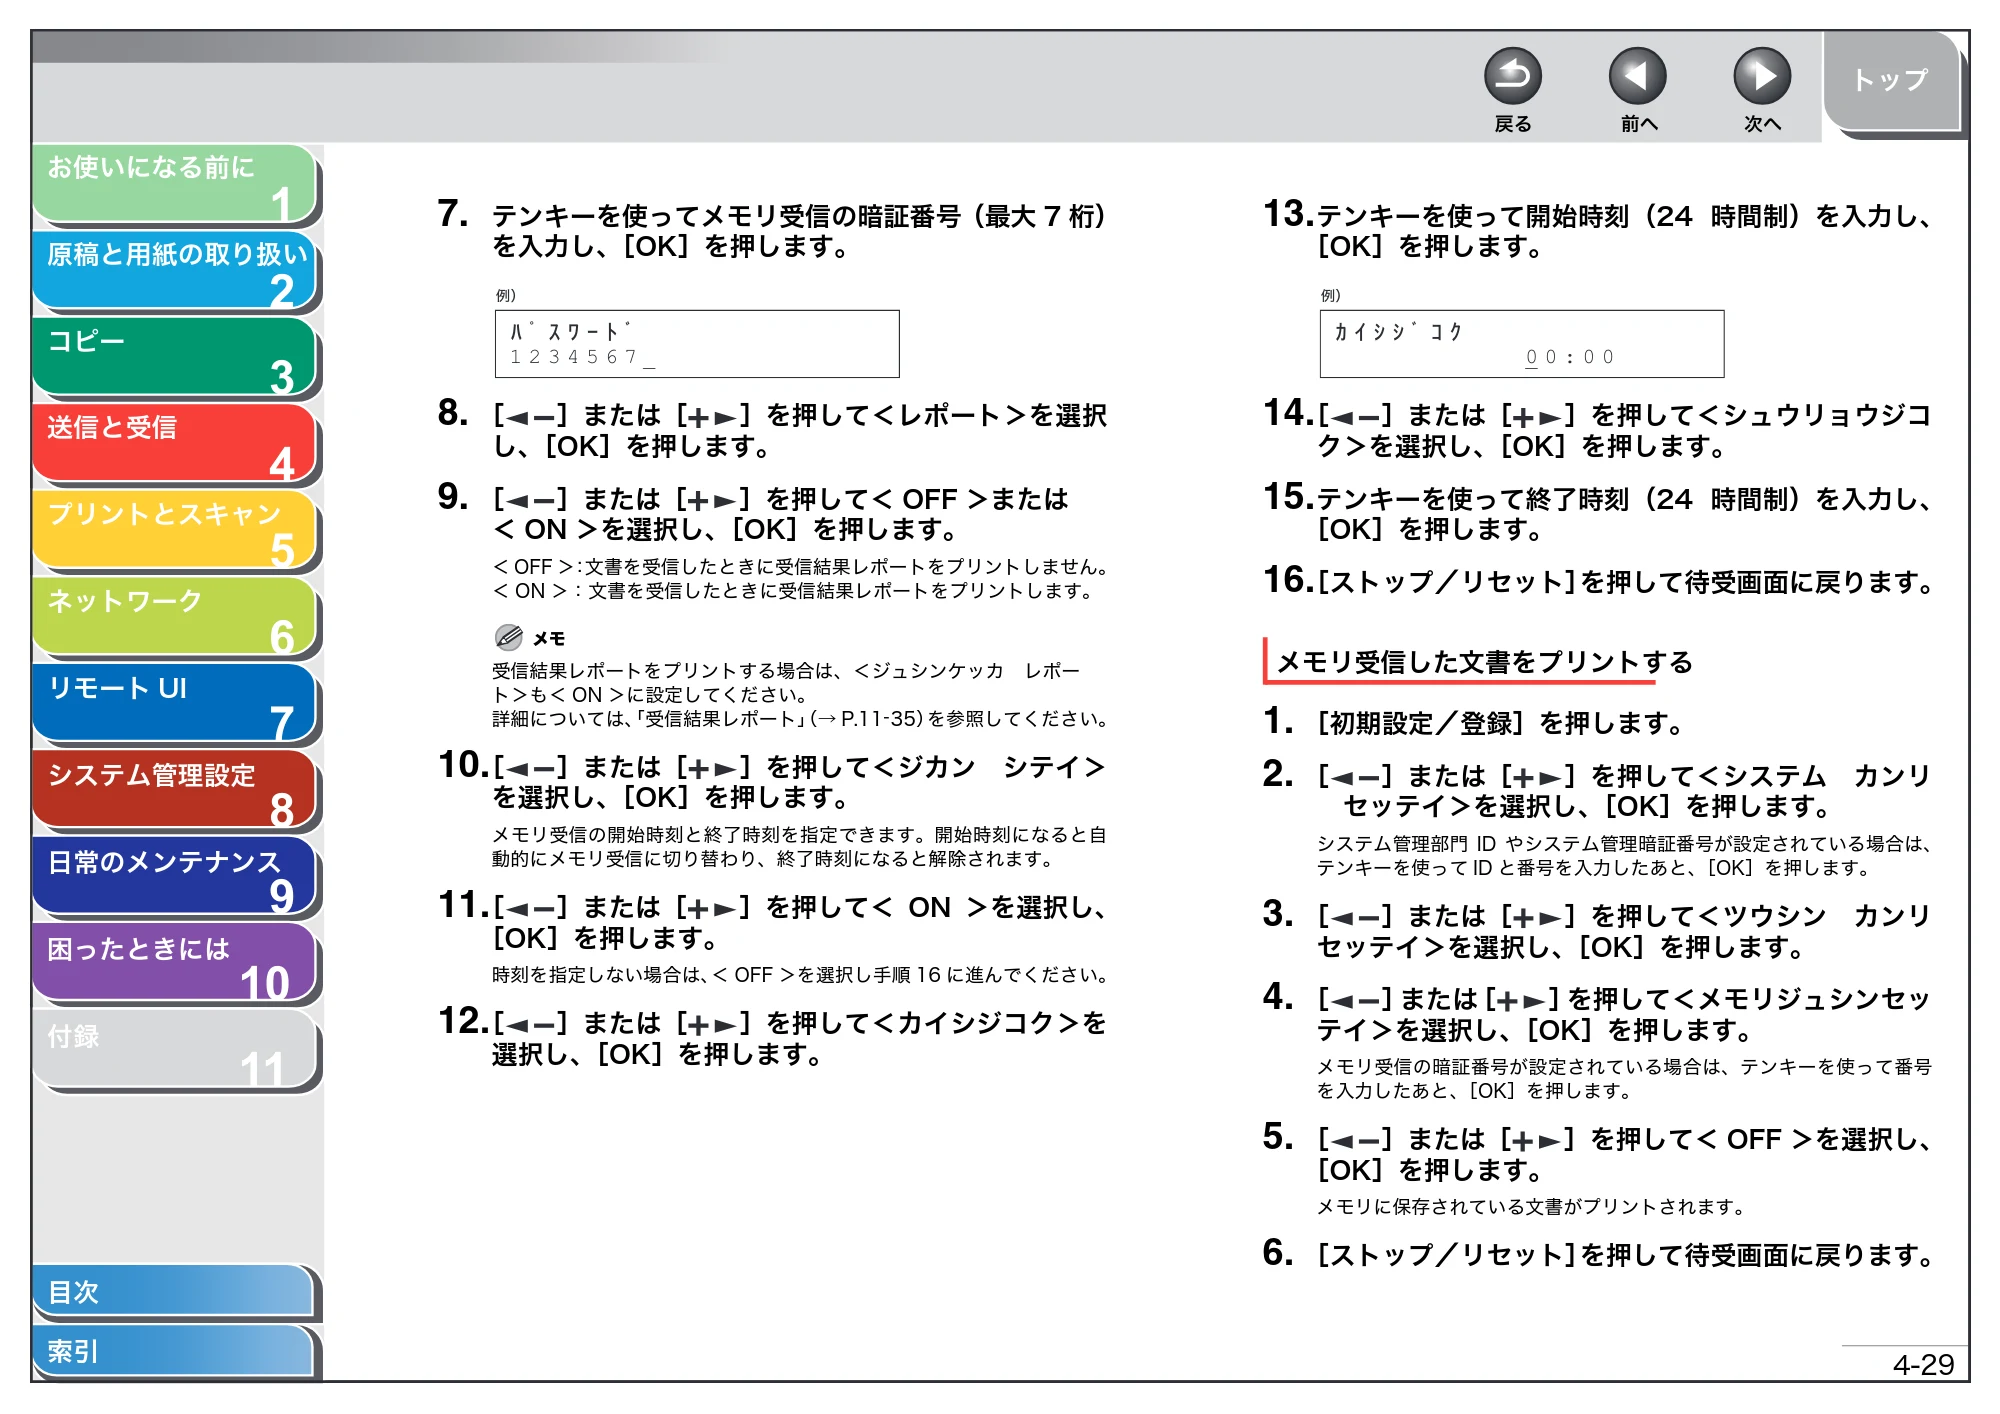The height and width of the screenshot is (1414, 2000).
Task: Open chapter 10 困ったときには tab
Action: coord(175,964)
